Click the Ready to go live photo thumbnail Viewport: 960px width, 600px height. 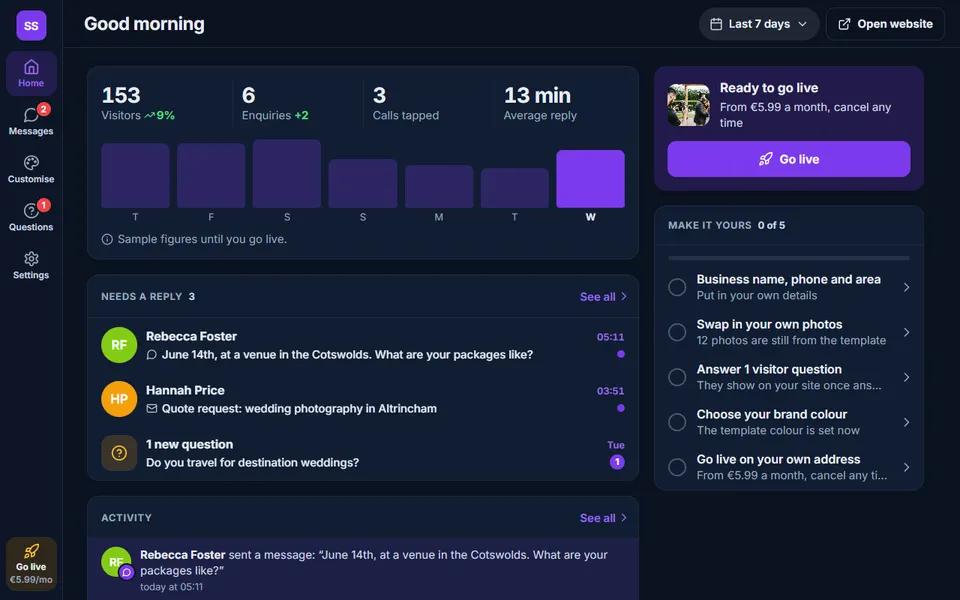coord(689,105)
